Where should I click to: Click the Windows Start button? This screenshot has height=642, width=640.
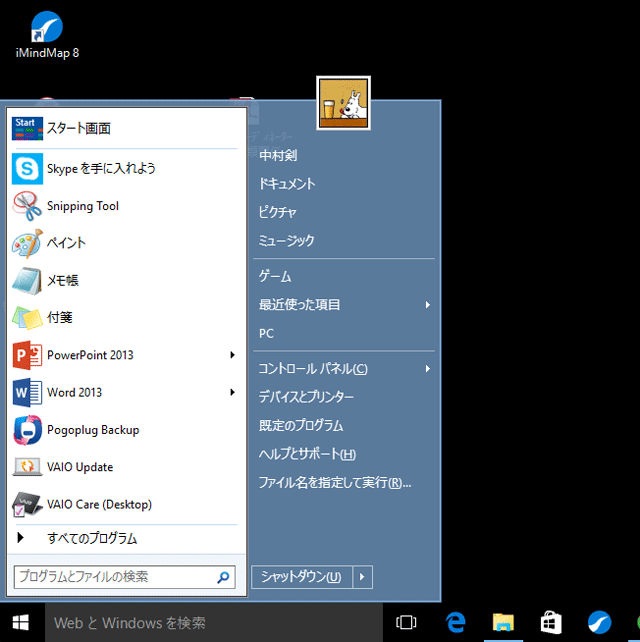tap(21, 623)
